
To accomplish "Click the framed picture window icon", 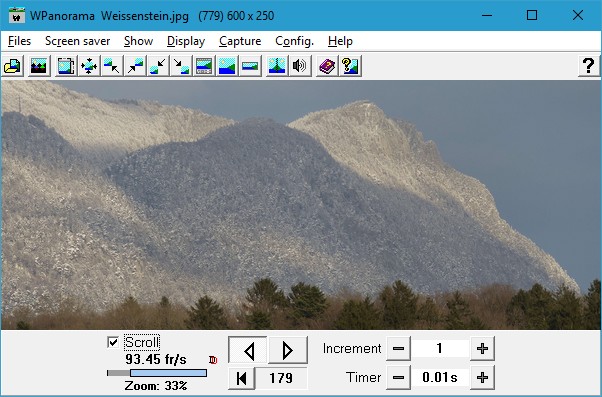I will [x=66, y=66].
